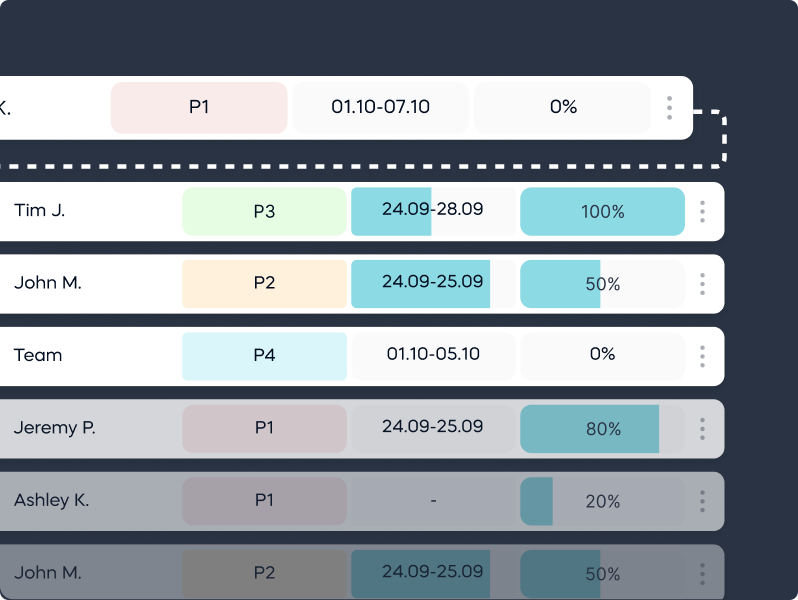The width and height of the screenshot is (798, 600).
Task: Click the 20% progress bar for Ashley K.
Action: [x=602, y=501]
